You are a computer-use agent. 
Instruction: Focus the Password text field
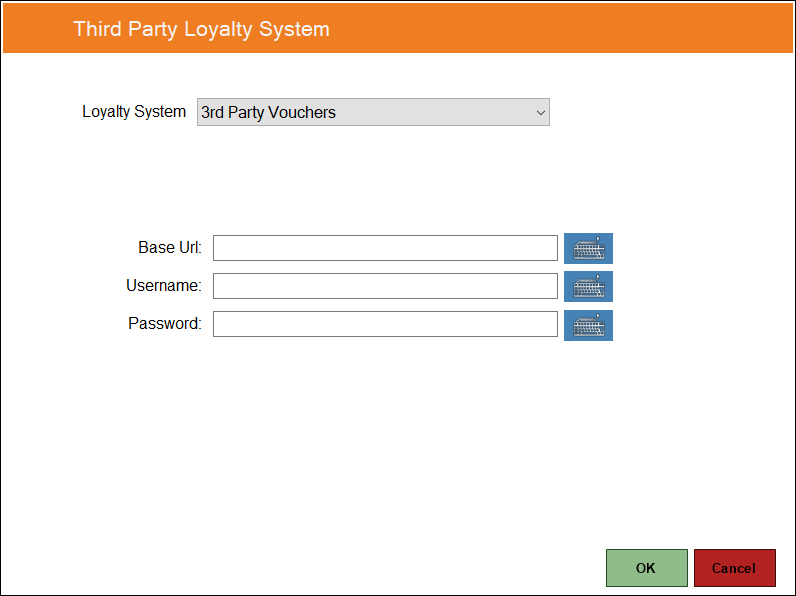pyautogui.click(x=385, y=324)
